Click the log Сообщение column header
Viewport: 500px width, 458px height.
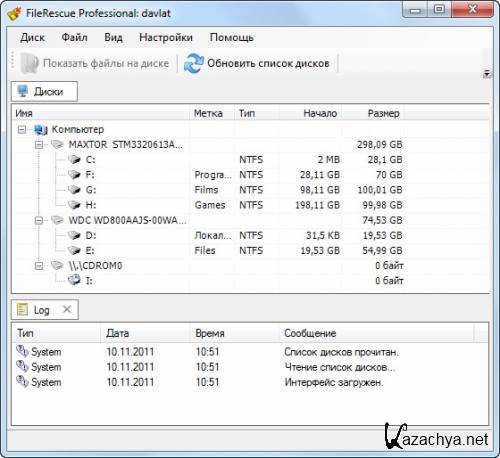tap(377, 333)
